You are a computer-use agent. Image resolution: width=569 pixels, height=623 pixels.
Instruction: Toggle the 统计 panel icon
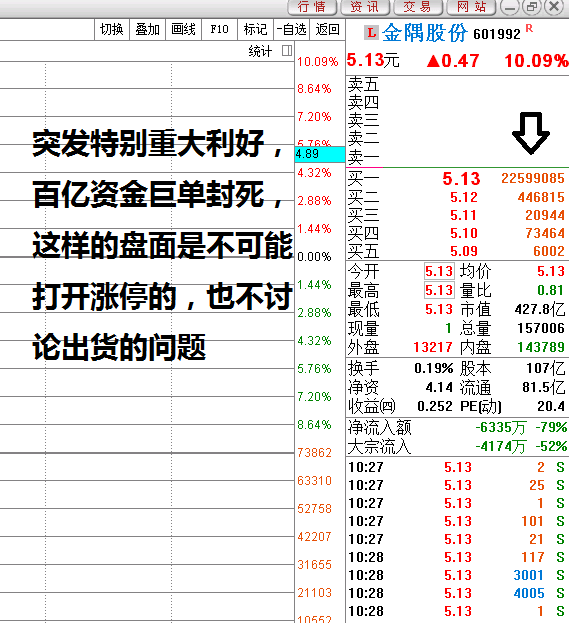(286, 50)
